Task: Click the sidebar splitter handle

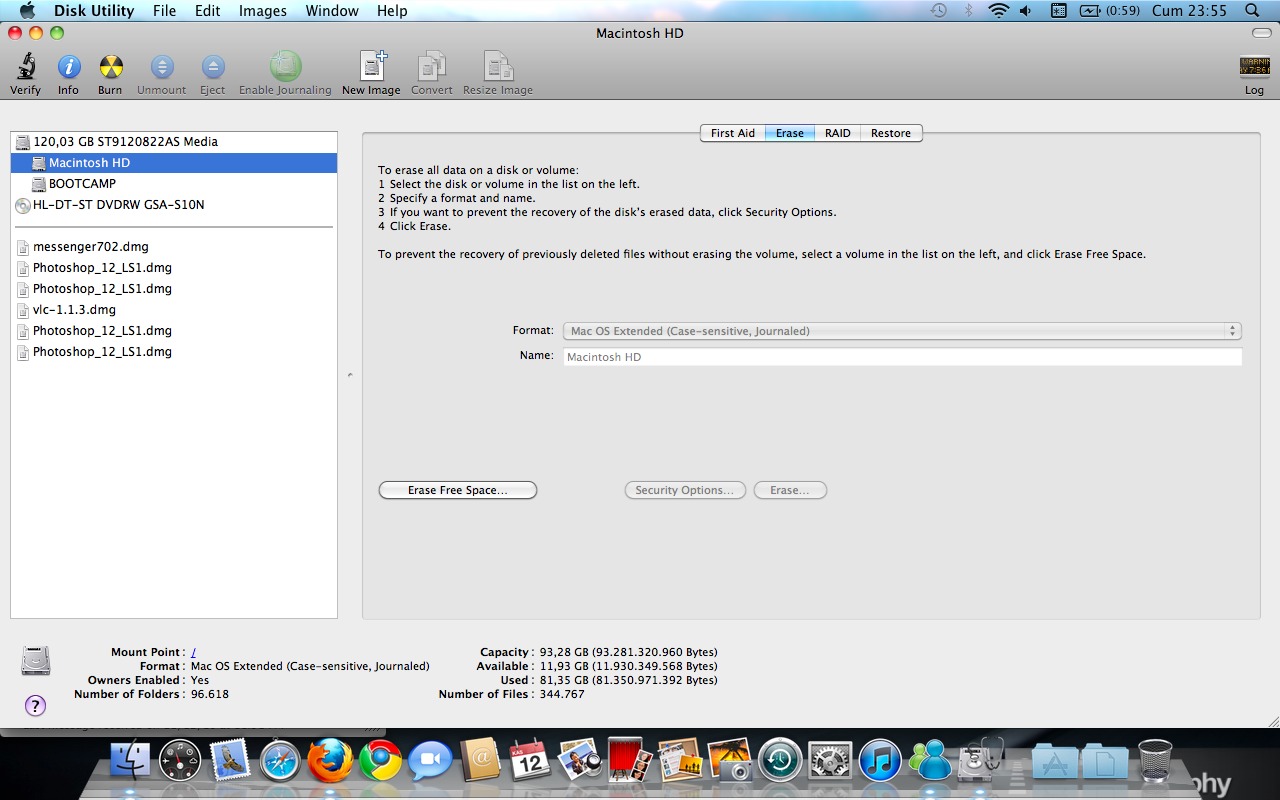Action: click(350, 375)
